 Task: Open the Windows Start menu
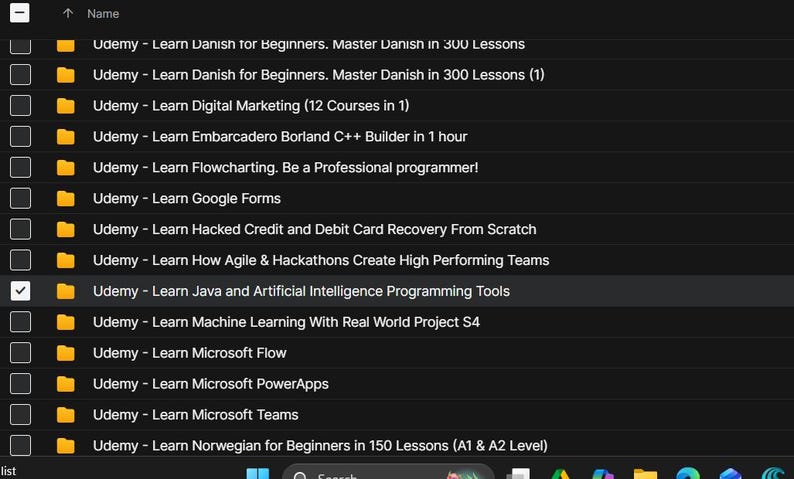point(258,474)
